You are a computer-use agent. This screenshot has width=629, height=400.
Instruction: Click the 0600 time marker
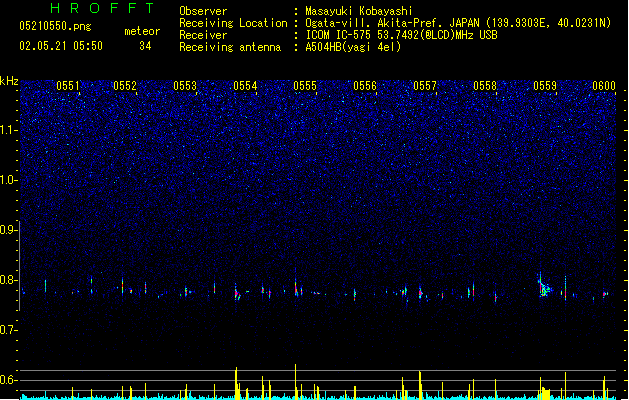(x=604, y=86)
